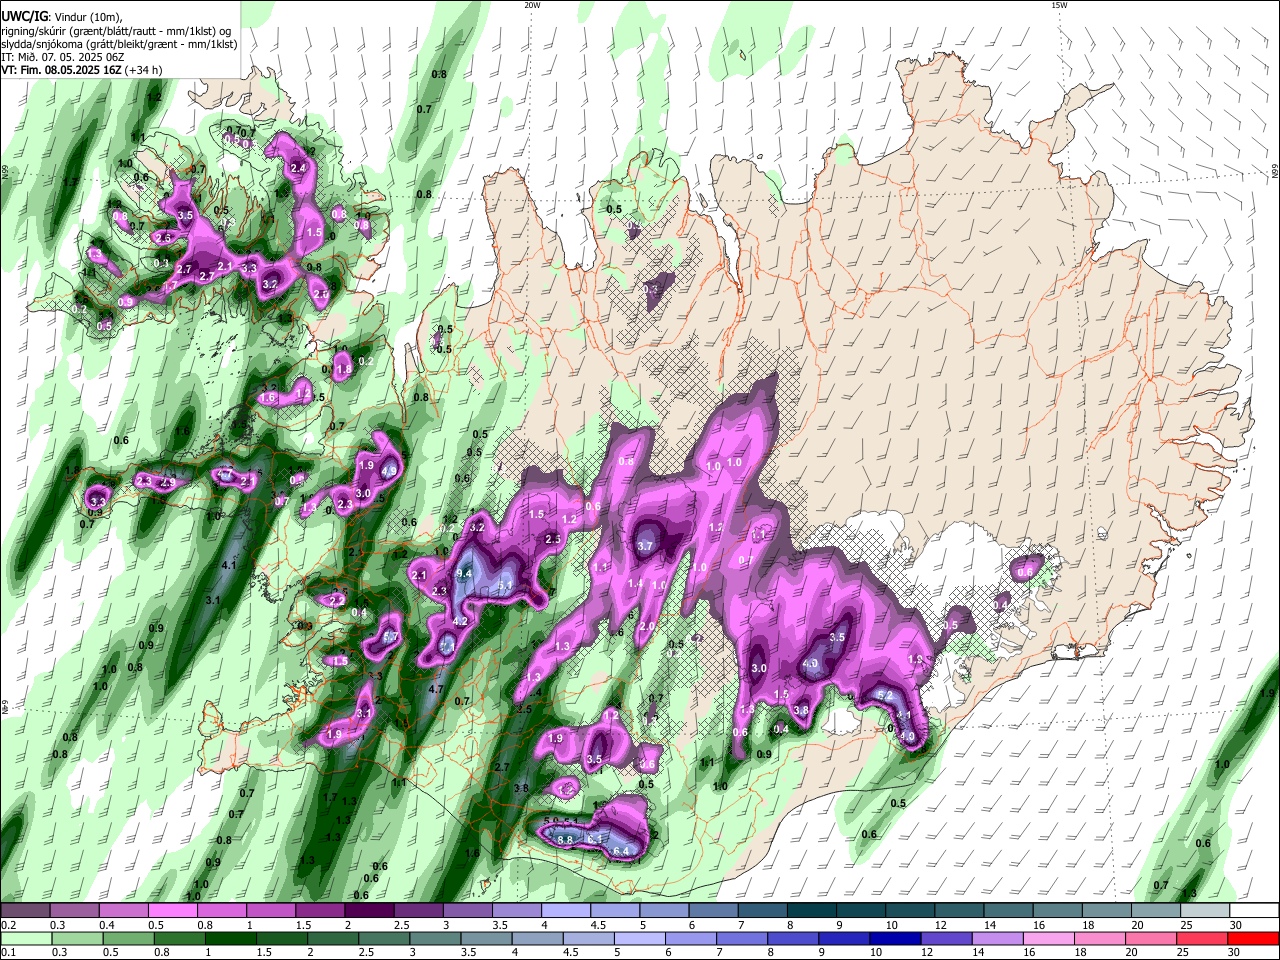Click the '5.2' precipitation value on the map
This screenshot has height=960, width=1280.
(884, 694)
